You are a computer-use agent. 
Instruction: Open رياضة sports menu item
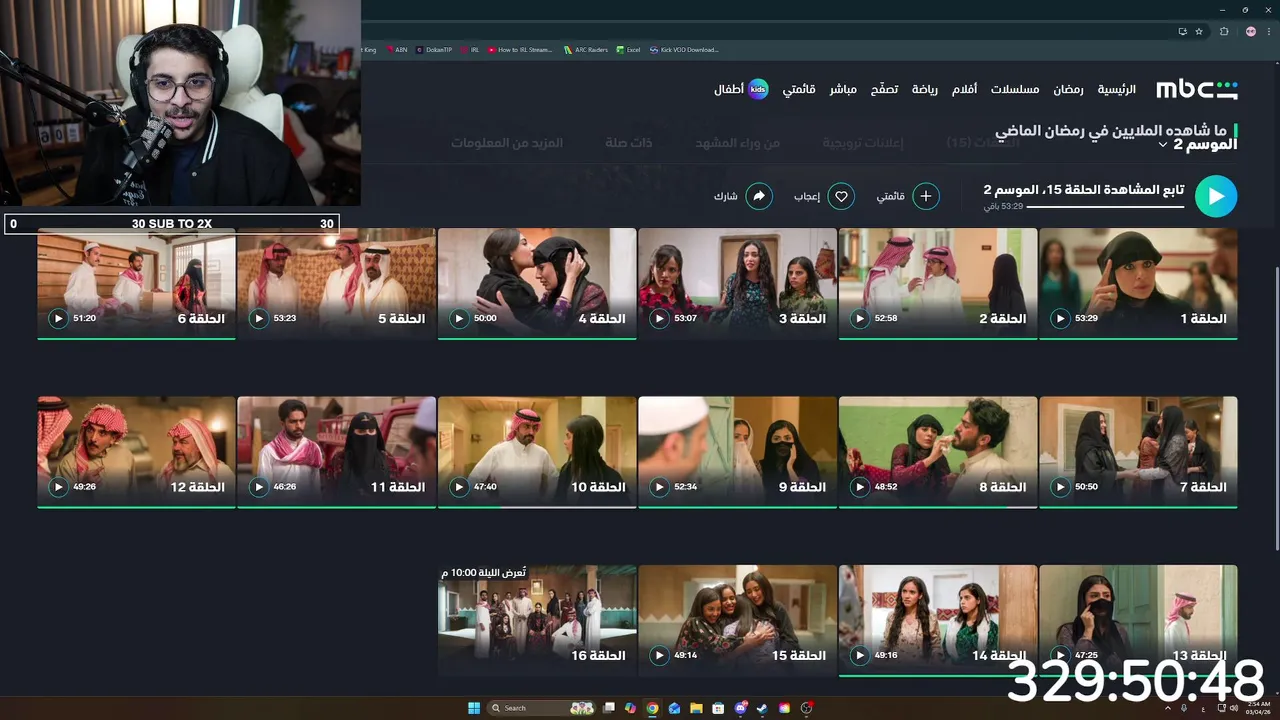tap(925, 89)
